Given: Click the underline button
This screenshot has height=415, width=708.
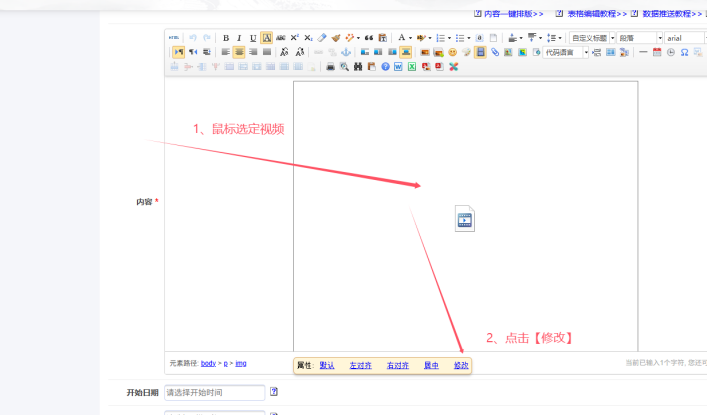Looking at the screenshot, I should (x=253, y=38).
